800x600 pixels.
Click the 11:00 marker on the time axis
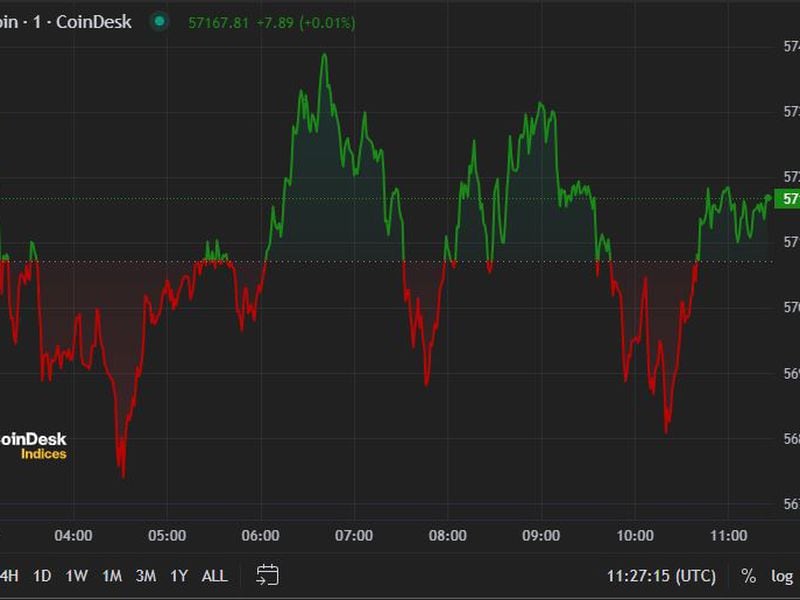pos(728,536)
